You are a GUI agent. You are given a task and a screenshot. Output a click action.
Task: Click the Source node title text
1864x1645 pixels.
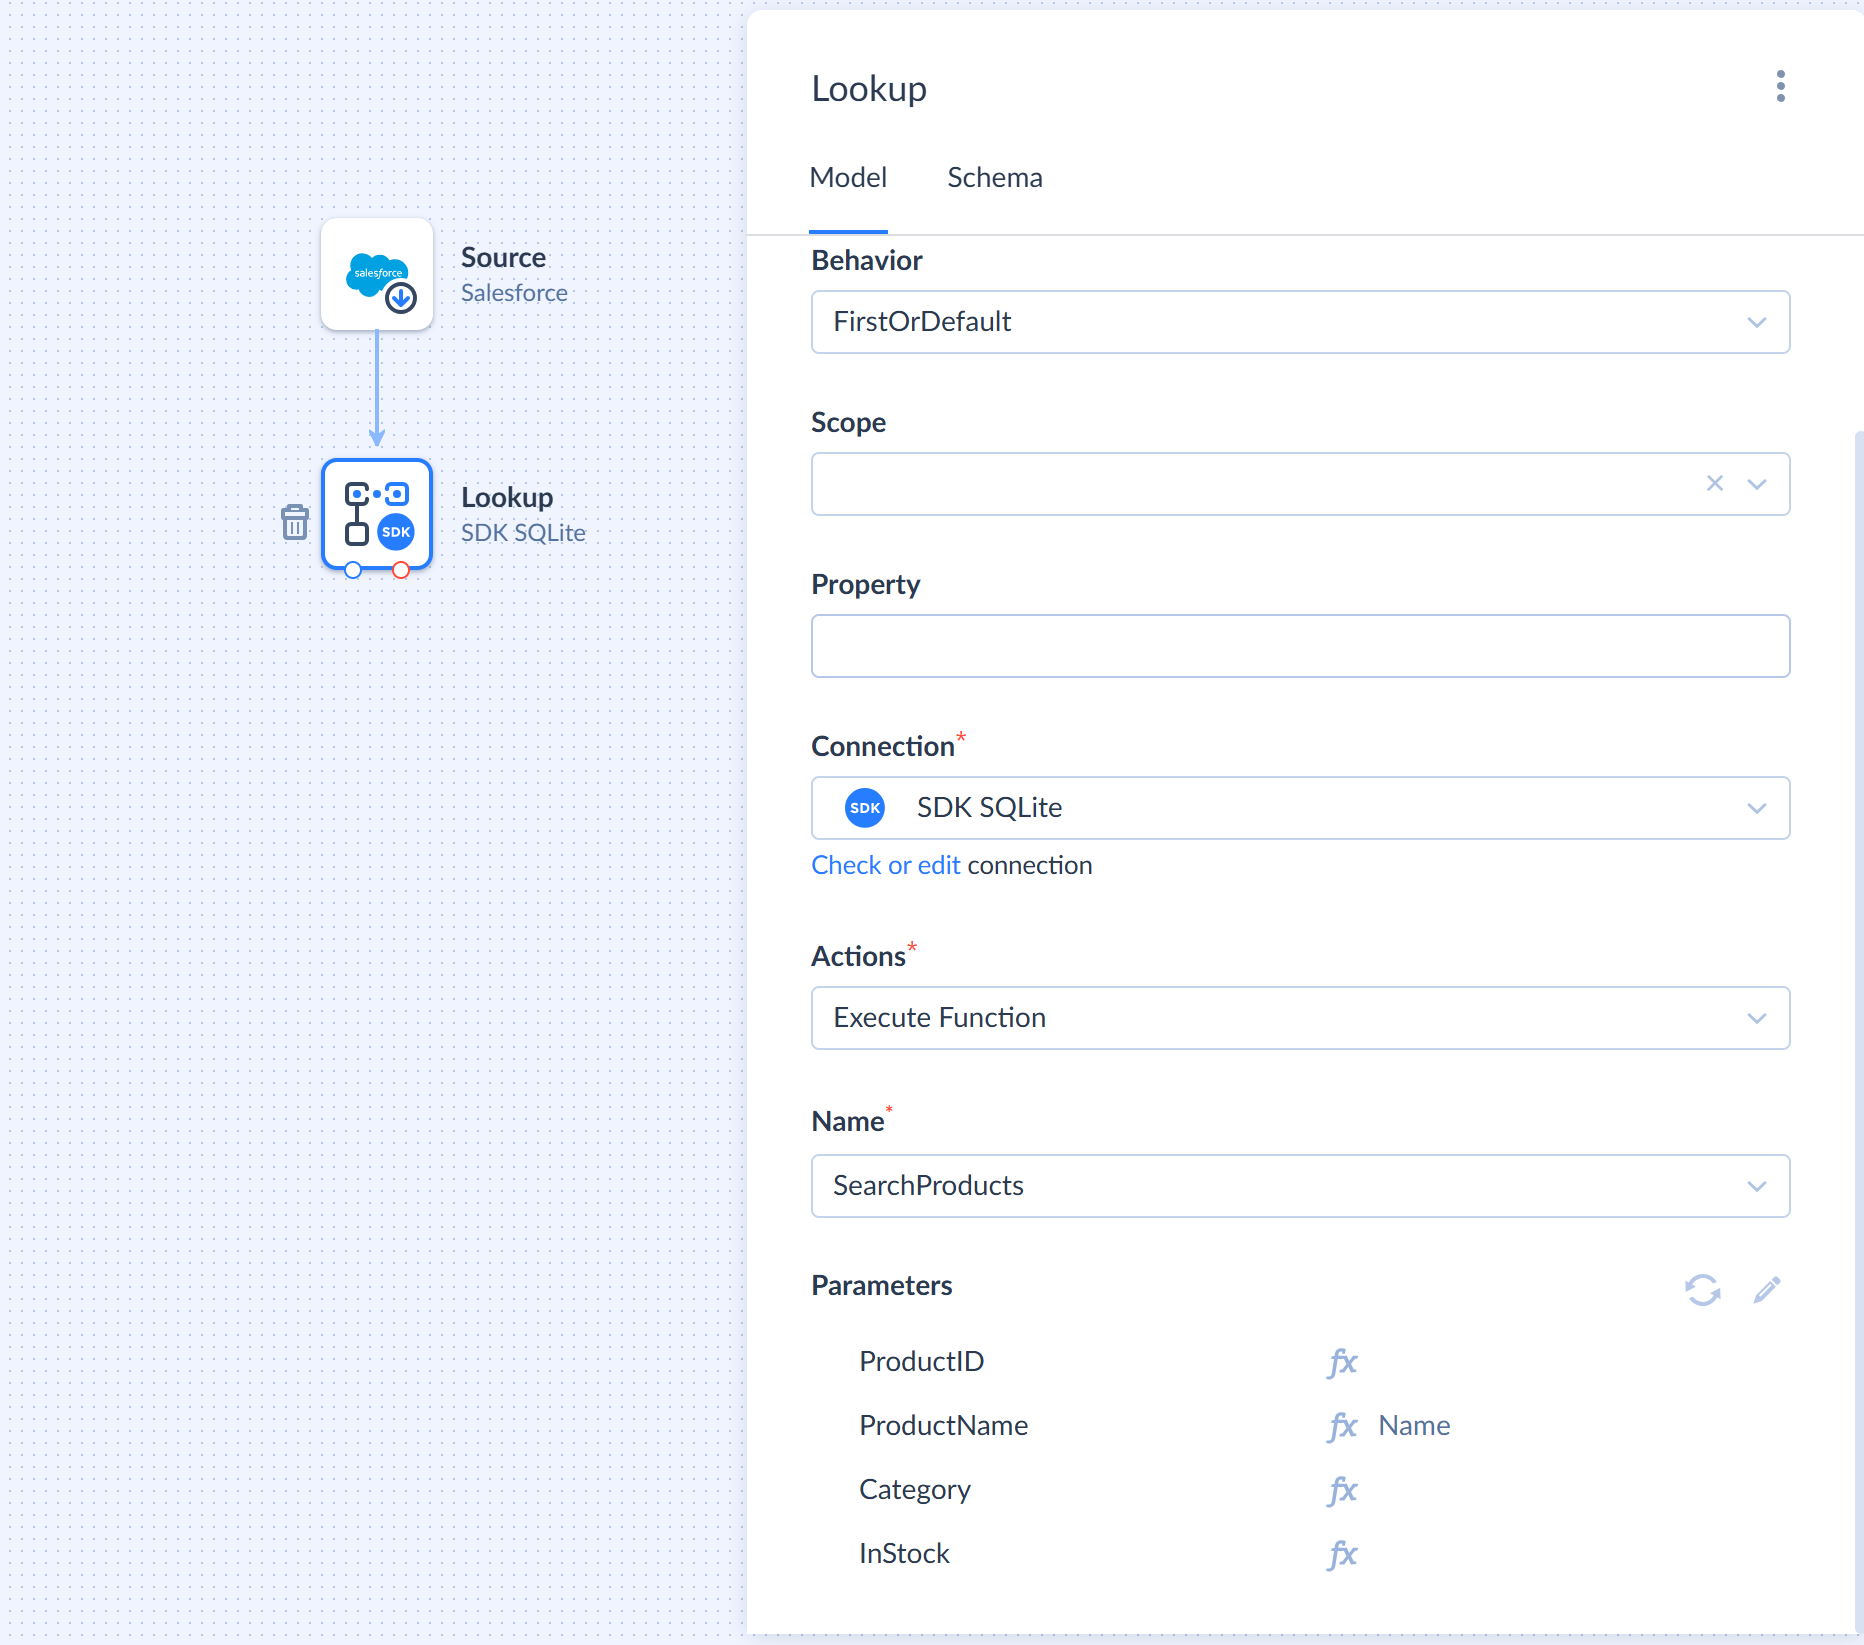503,257
